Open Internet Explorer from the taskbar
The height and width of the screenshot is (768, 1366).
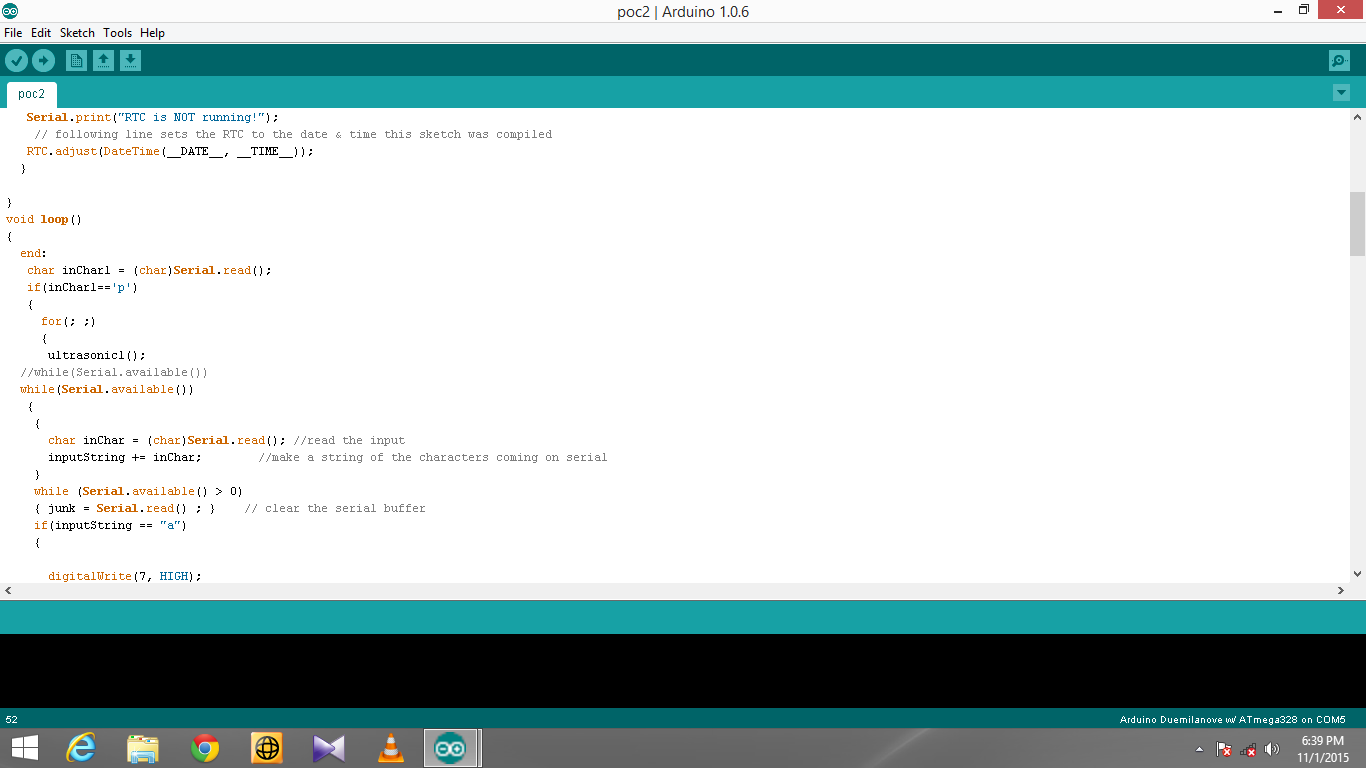tap(81, 748)
